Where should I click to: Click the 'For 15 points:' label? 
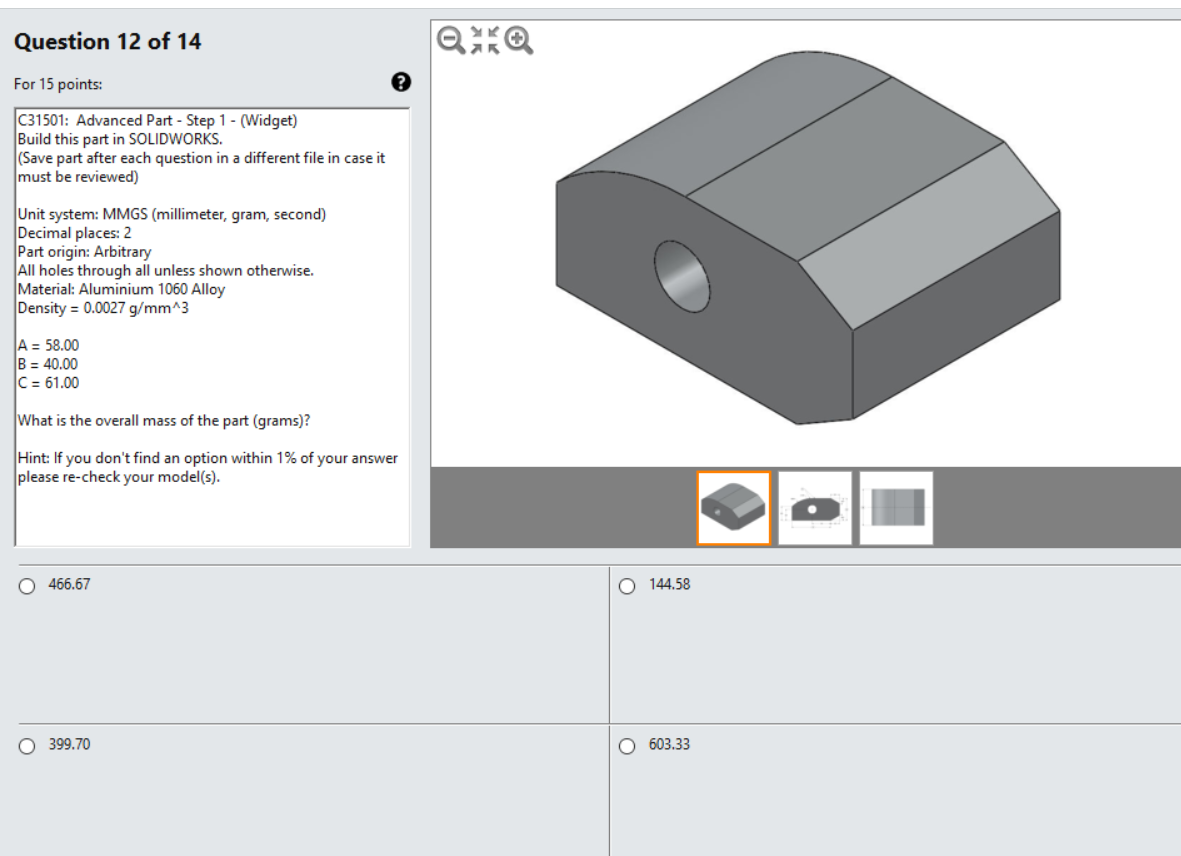tap(58, 84)
